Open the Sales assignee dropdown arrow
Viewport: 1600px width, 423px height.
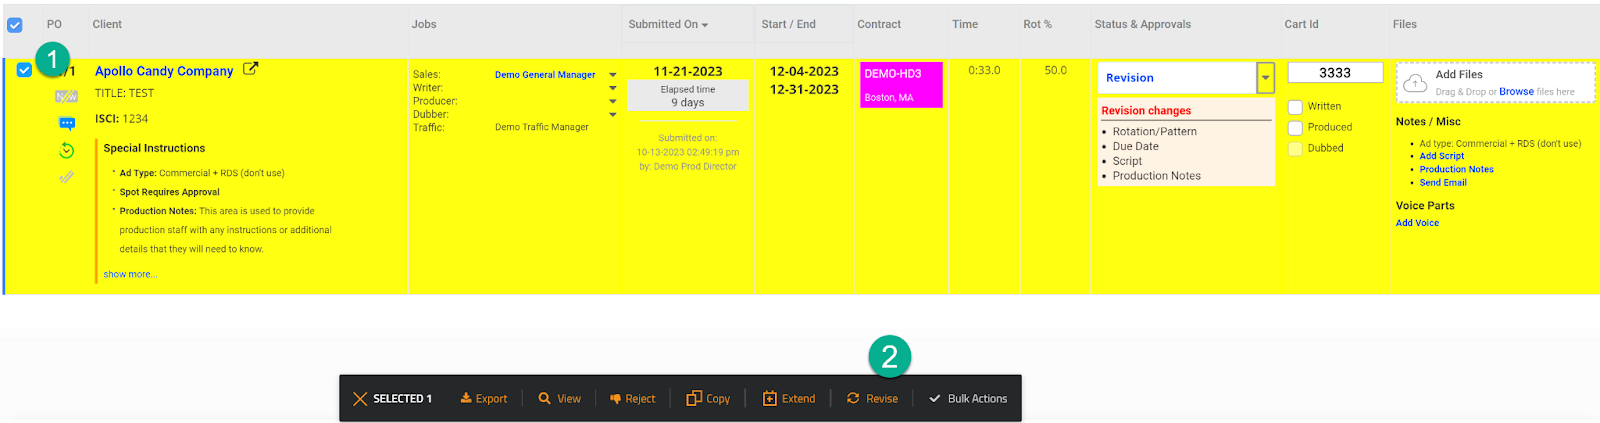coord(613,75)
